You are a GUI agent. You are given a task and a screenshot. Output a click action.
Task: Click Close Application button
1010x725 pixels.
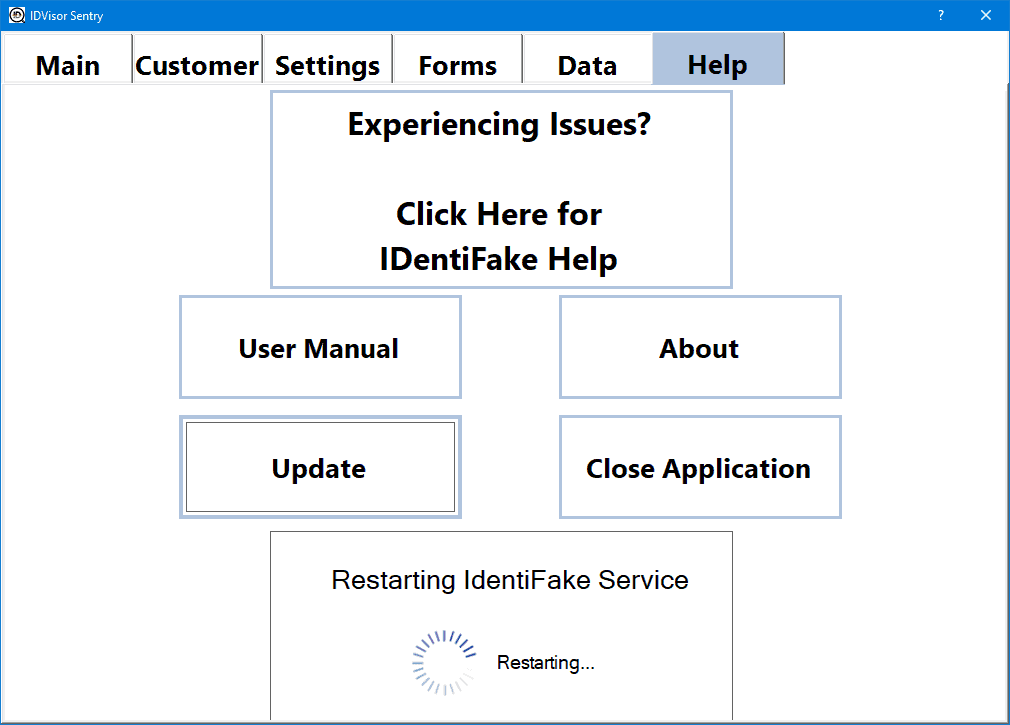[x=700, y=467]
